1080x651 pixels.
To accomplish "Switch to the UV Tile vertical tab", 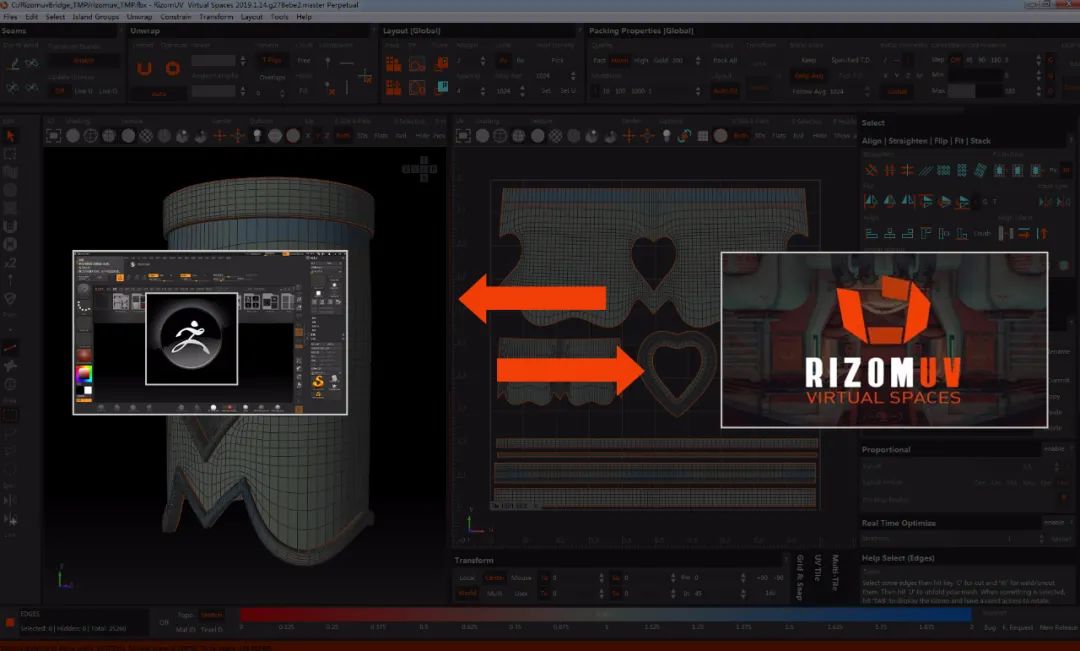I will click(818, 568).
